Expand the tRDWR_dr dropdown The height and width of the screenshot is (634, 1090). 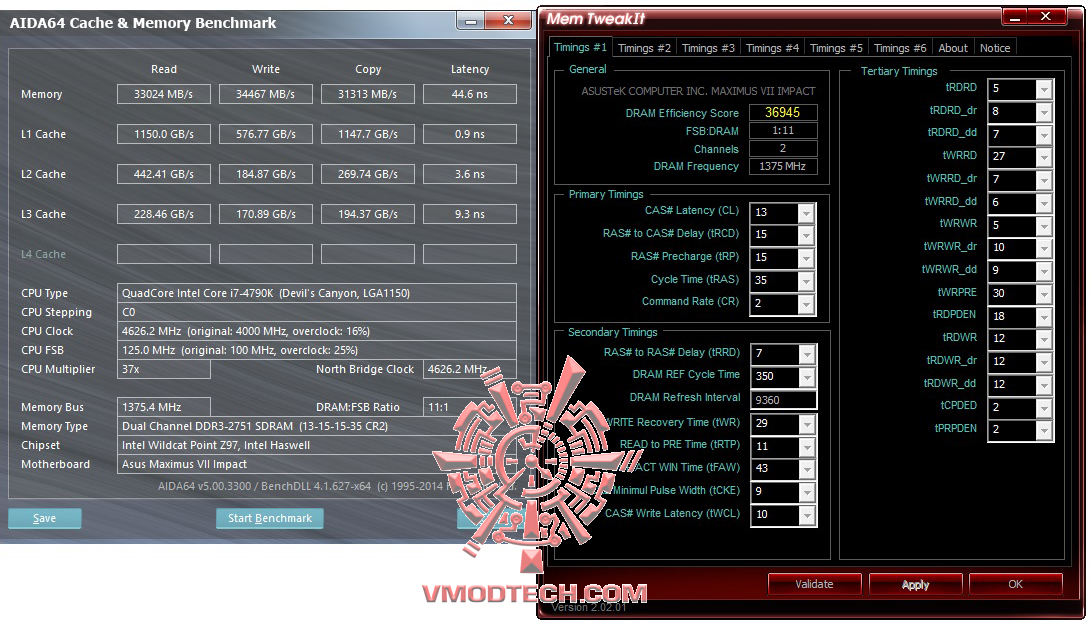(x=1043, y=362)
